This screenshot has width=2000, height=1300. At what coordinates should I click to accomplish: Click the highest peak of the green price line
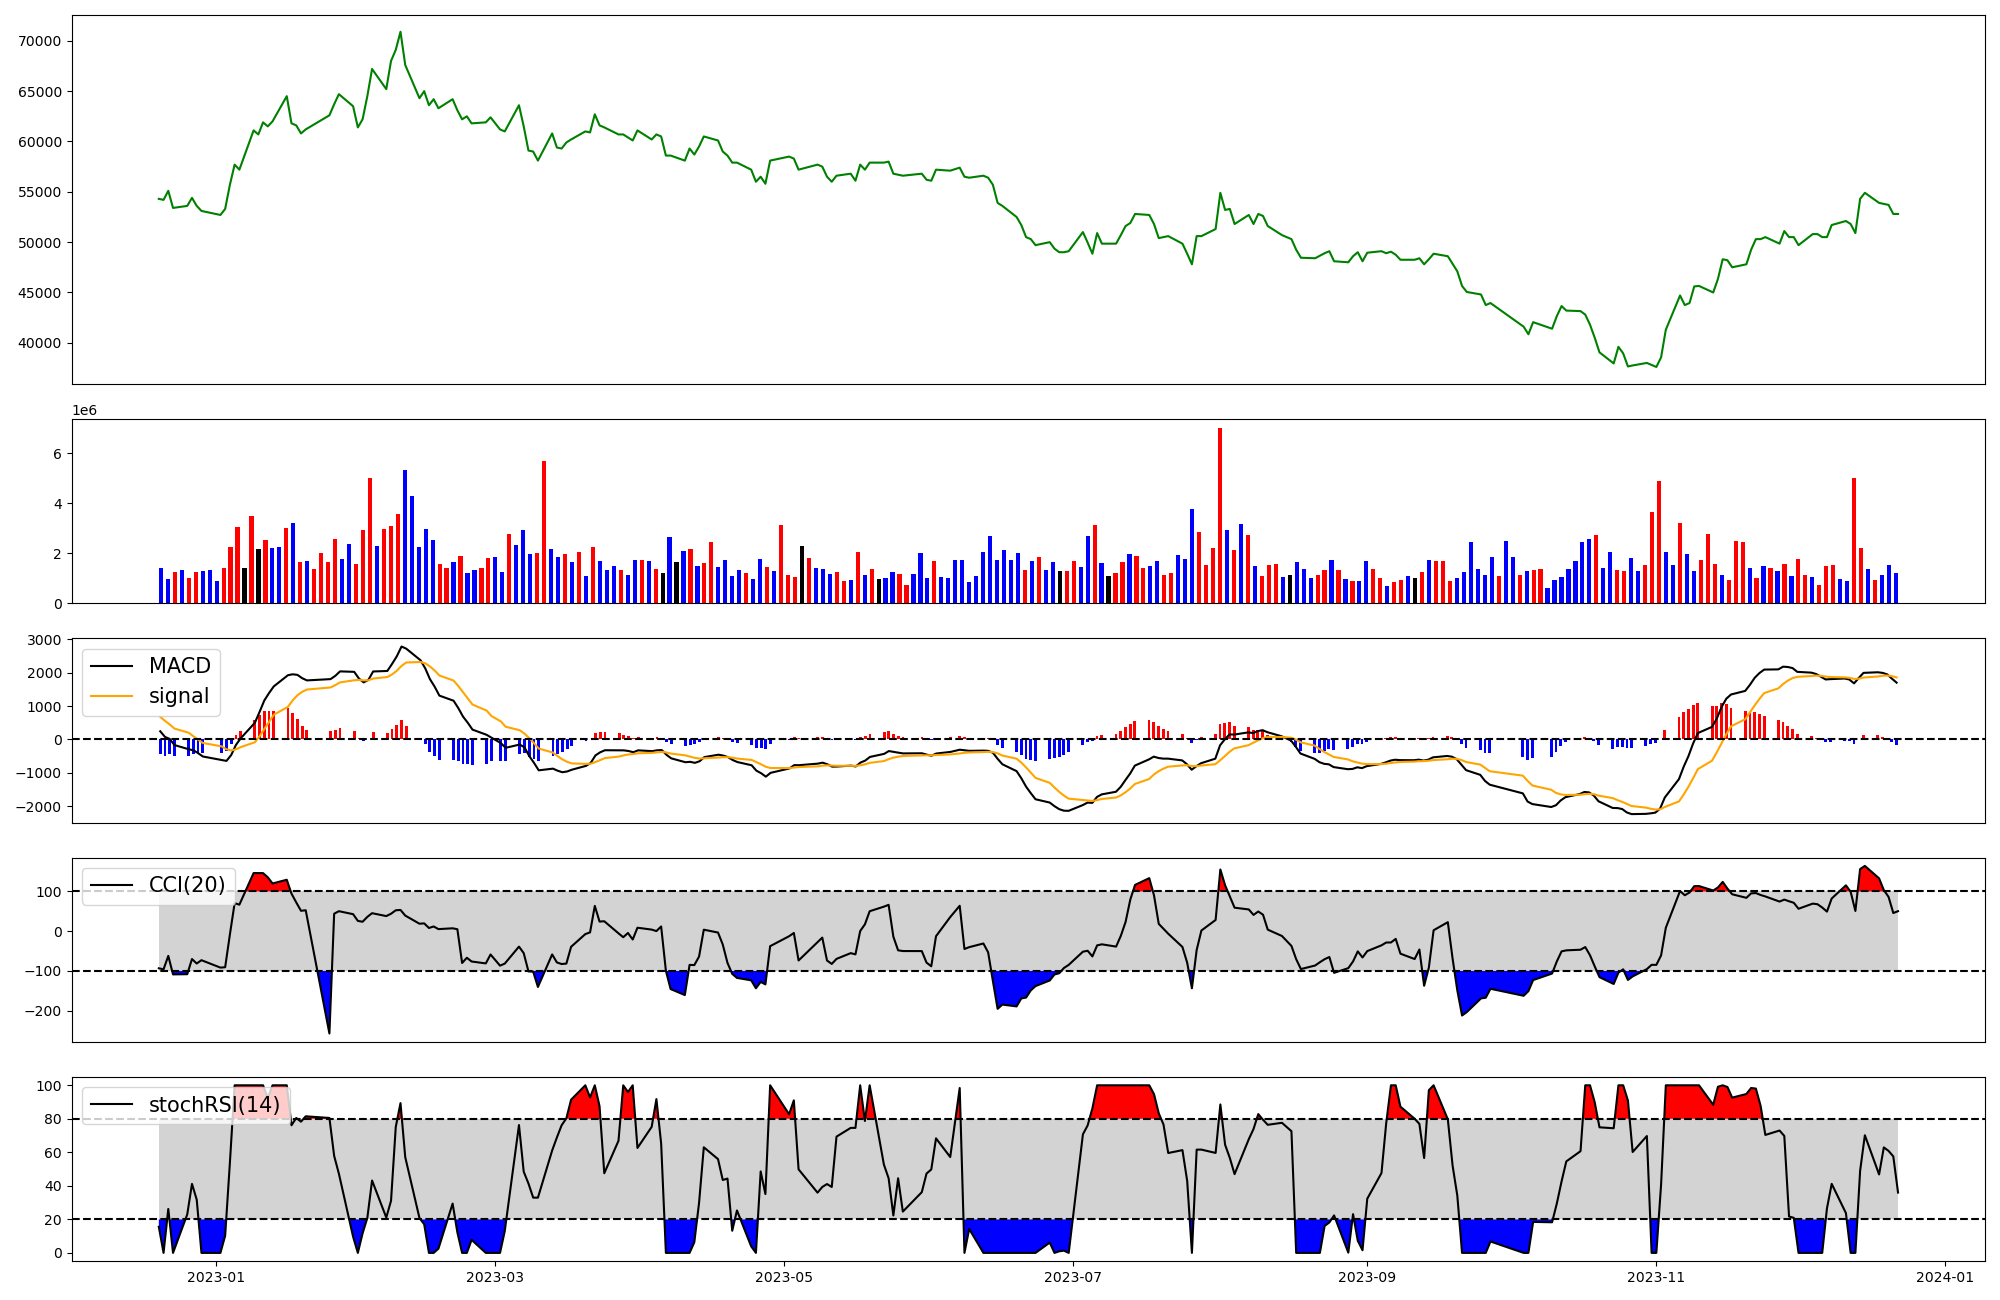pos(400,32)
